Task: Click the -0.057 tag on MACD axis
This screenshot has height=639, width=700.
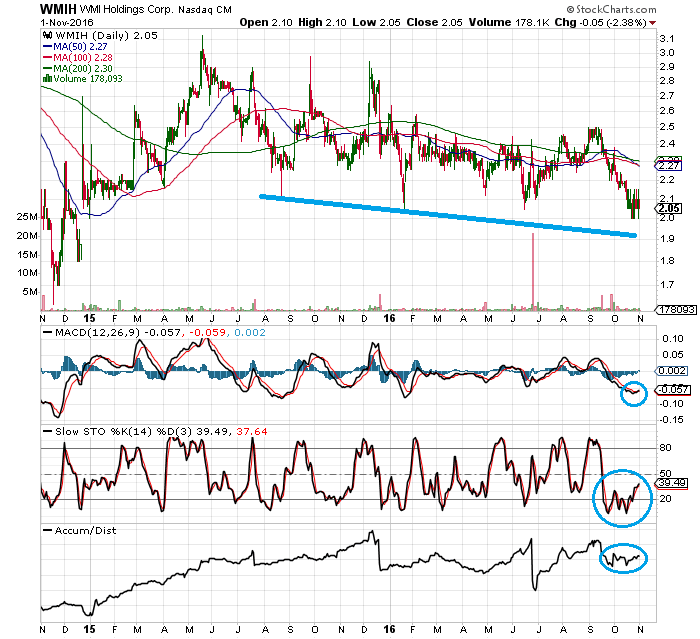Action: click(x=673, y=390)
